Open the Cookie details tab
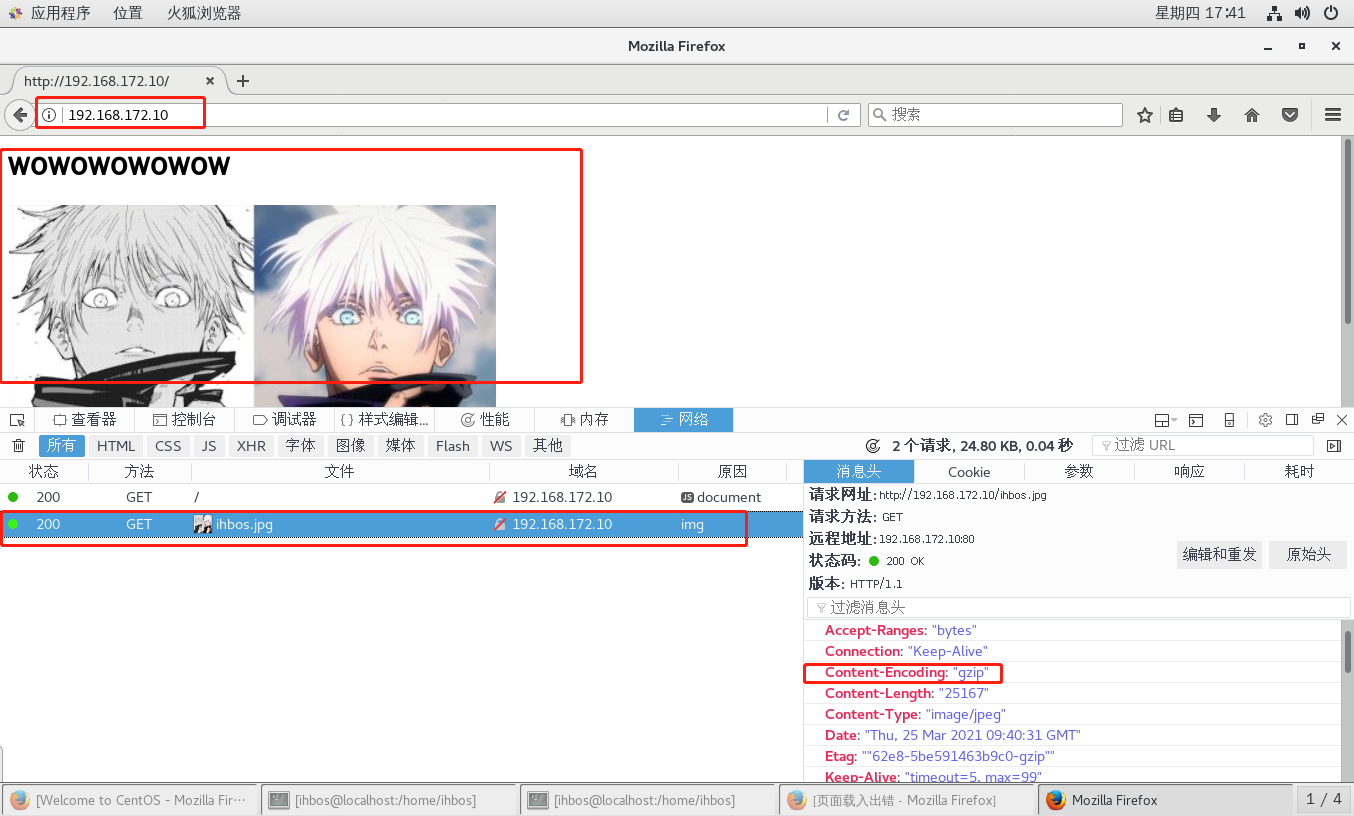1354x816 pixels. (969, 472)
